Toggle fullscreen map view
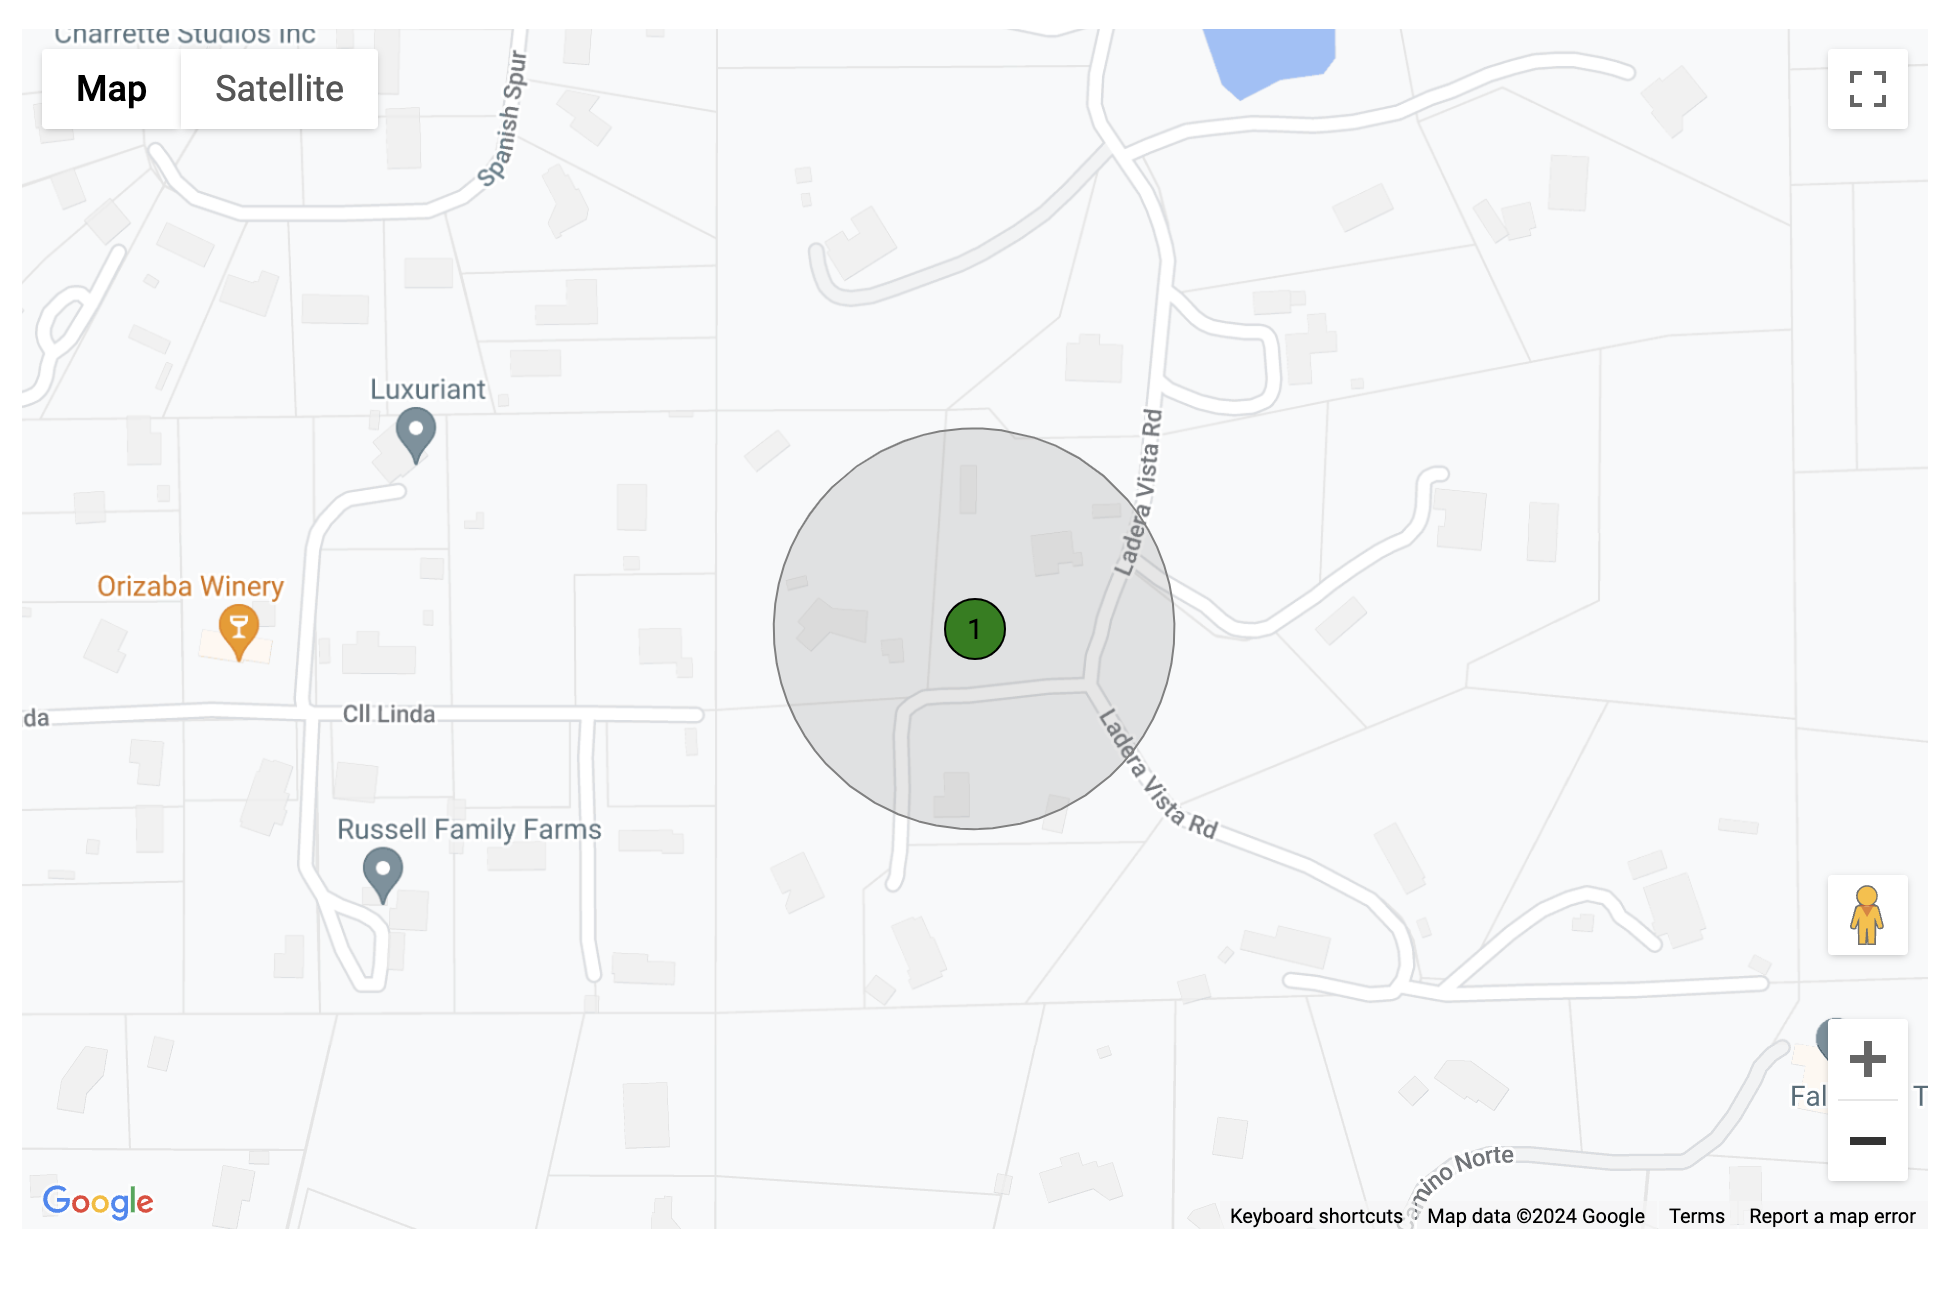The height and width of the screenshot is (1300, 1956). click(x=1866, y=89)
